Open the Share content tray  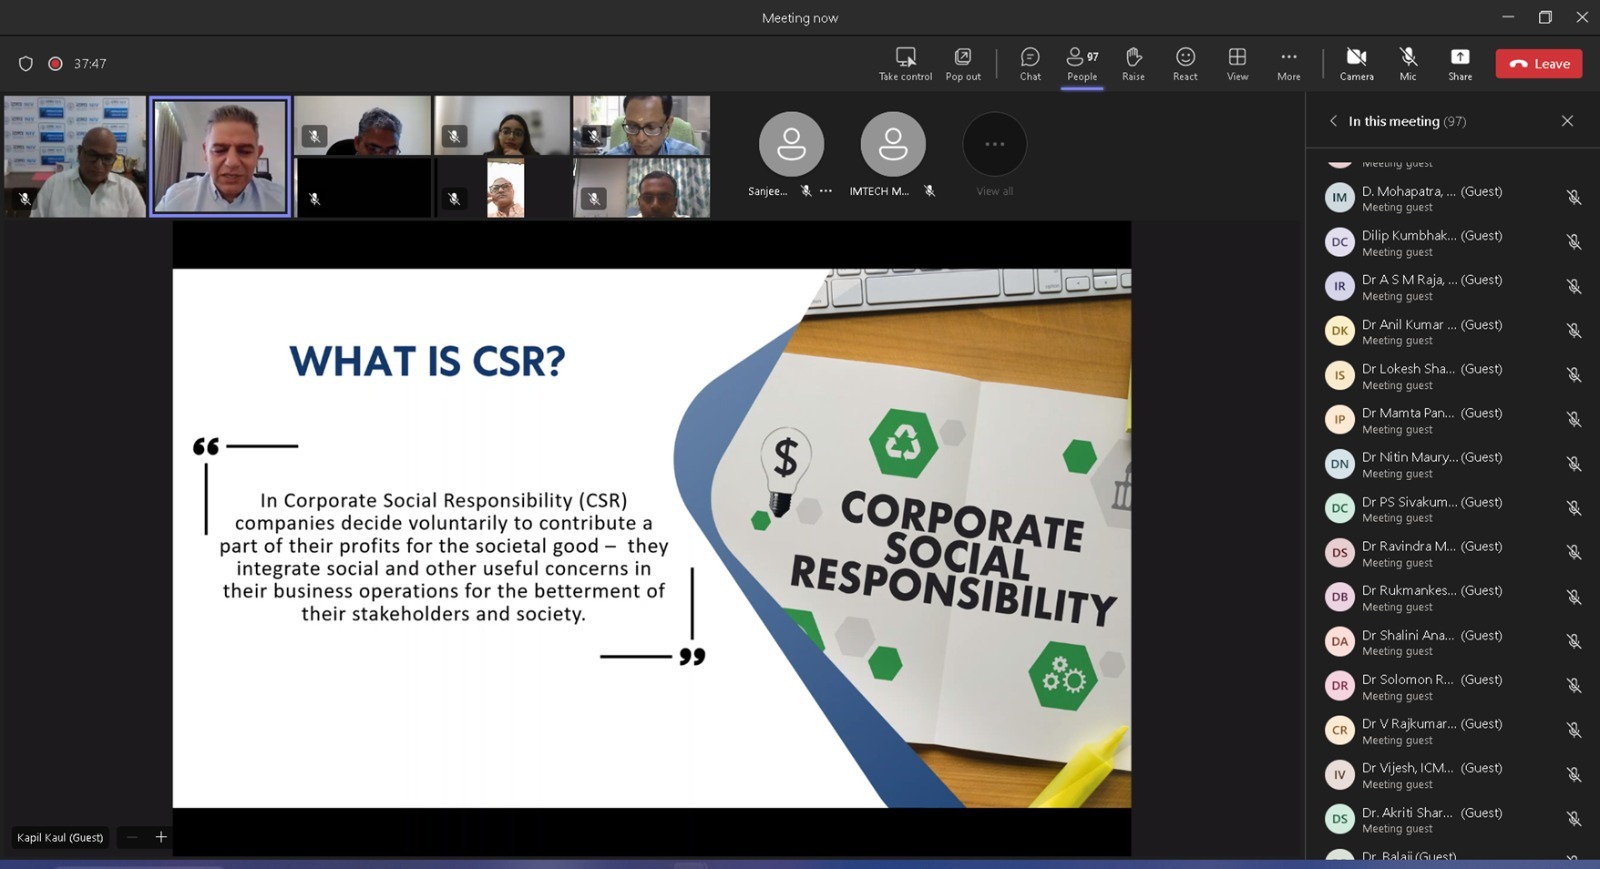tap(1460, 63)
